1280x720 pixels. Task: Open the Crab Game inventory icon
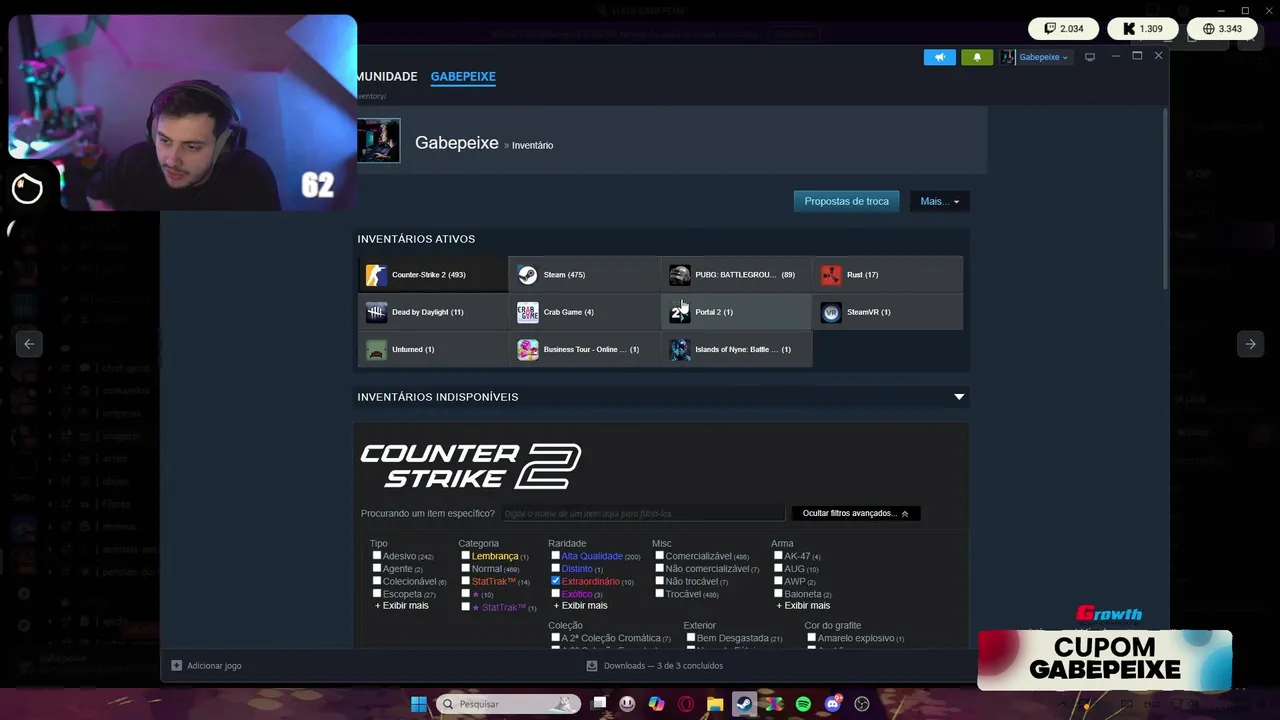[x=528, y=312]
